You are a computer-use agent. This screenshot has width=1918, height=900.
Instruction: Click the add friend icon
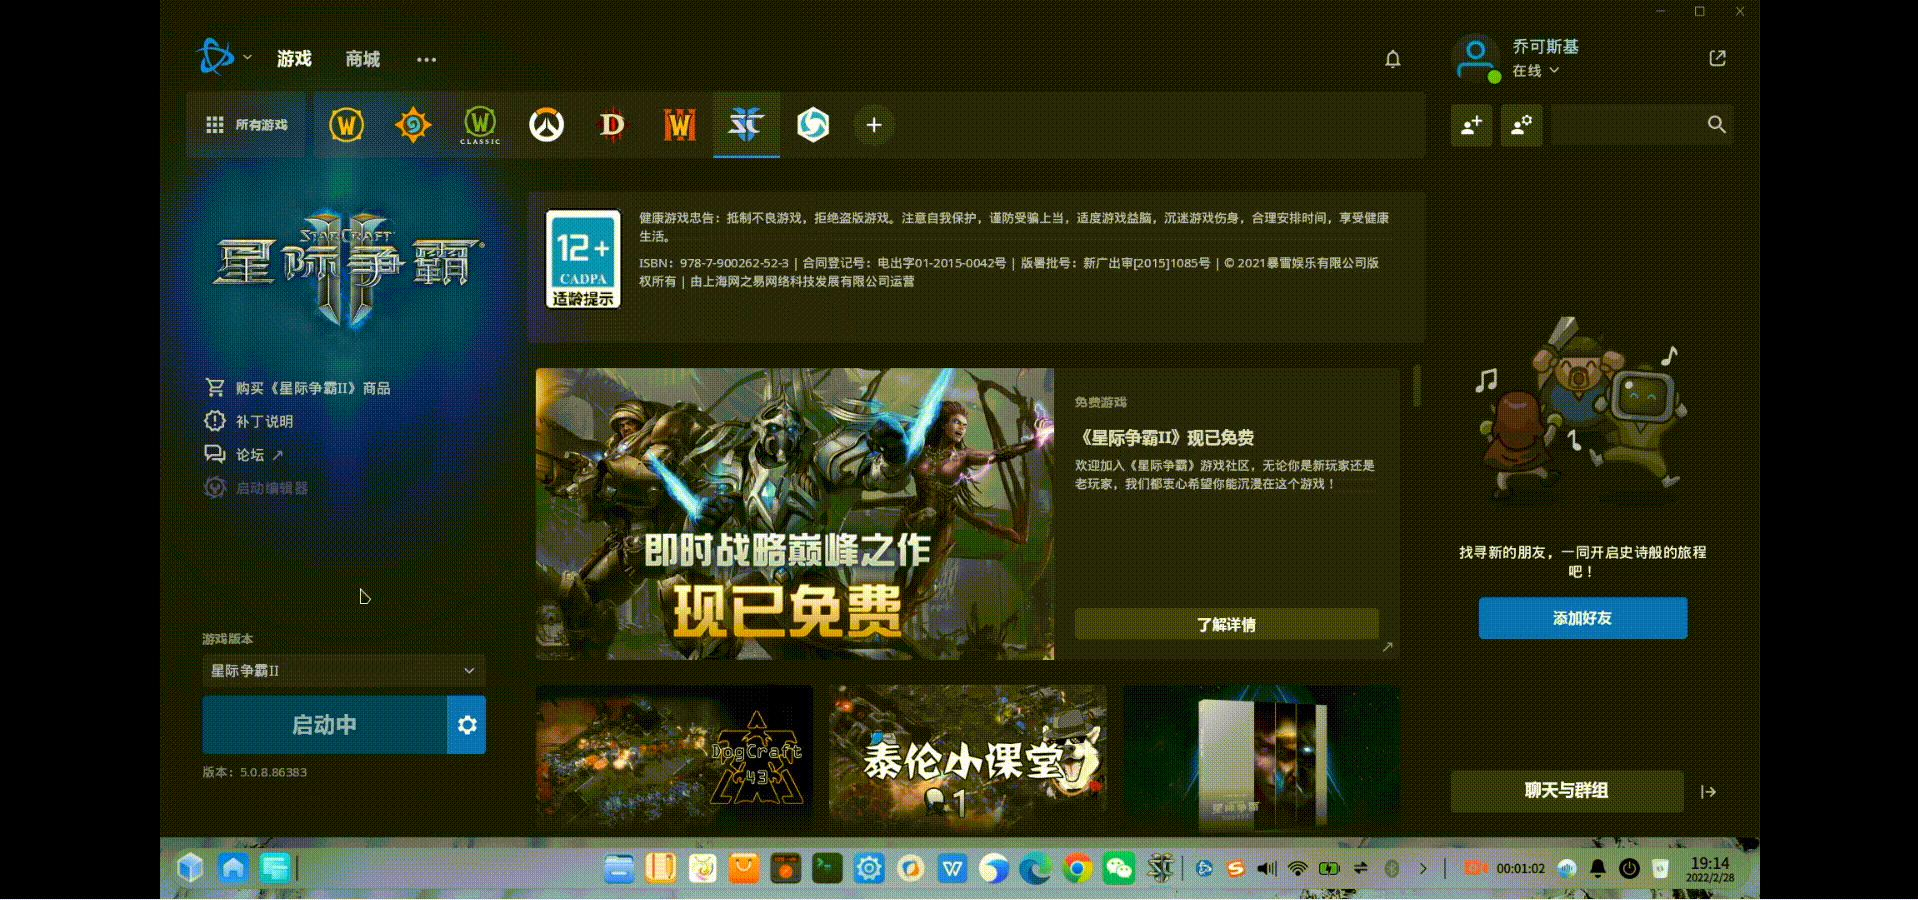coord(1471,125)
